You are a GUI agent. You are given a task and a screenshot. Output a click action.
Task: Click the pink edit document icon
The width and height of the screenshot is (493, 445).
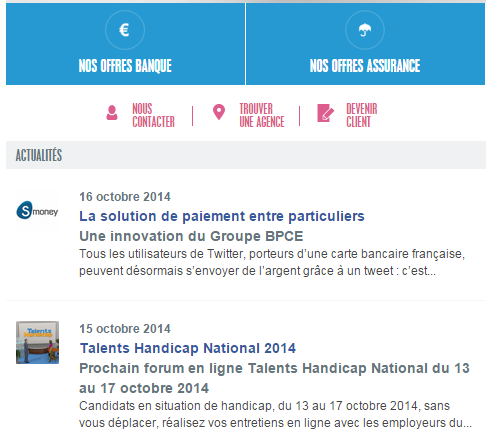(325, 113)
